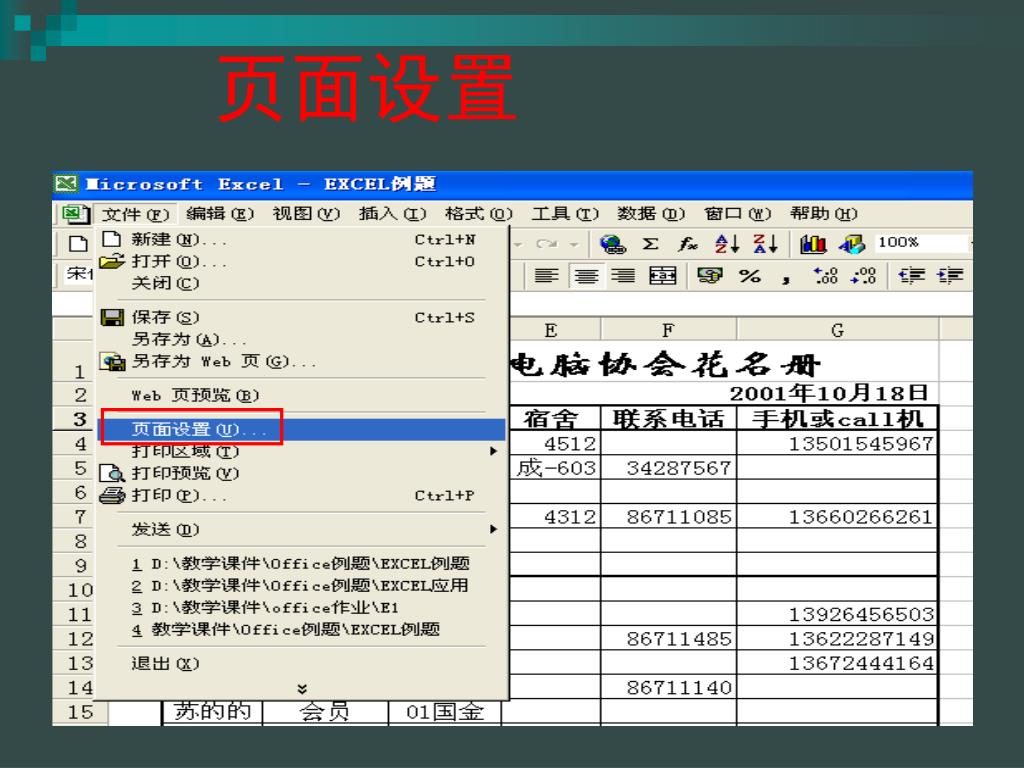This screenshot has height=768, width=1024.
Task: Open the 窗口(W) Window menu
Action: [737, 214]
